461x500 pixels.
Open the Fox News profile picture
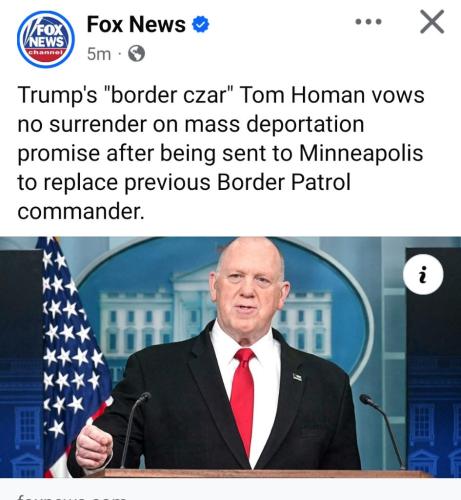click(46, 39)
